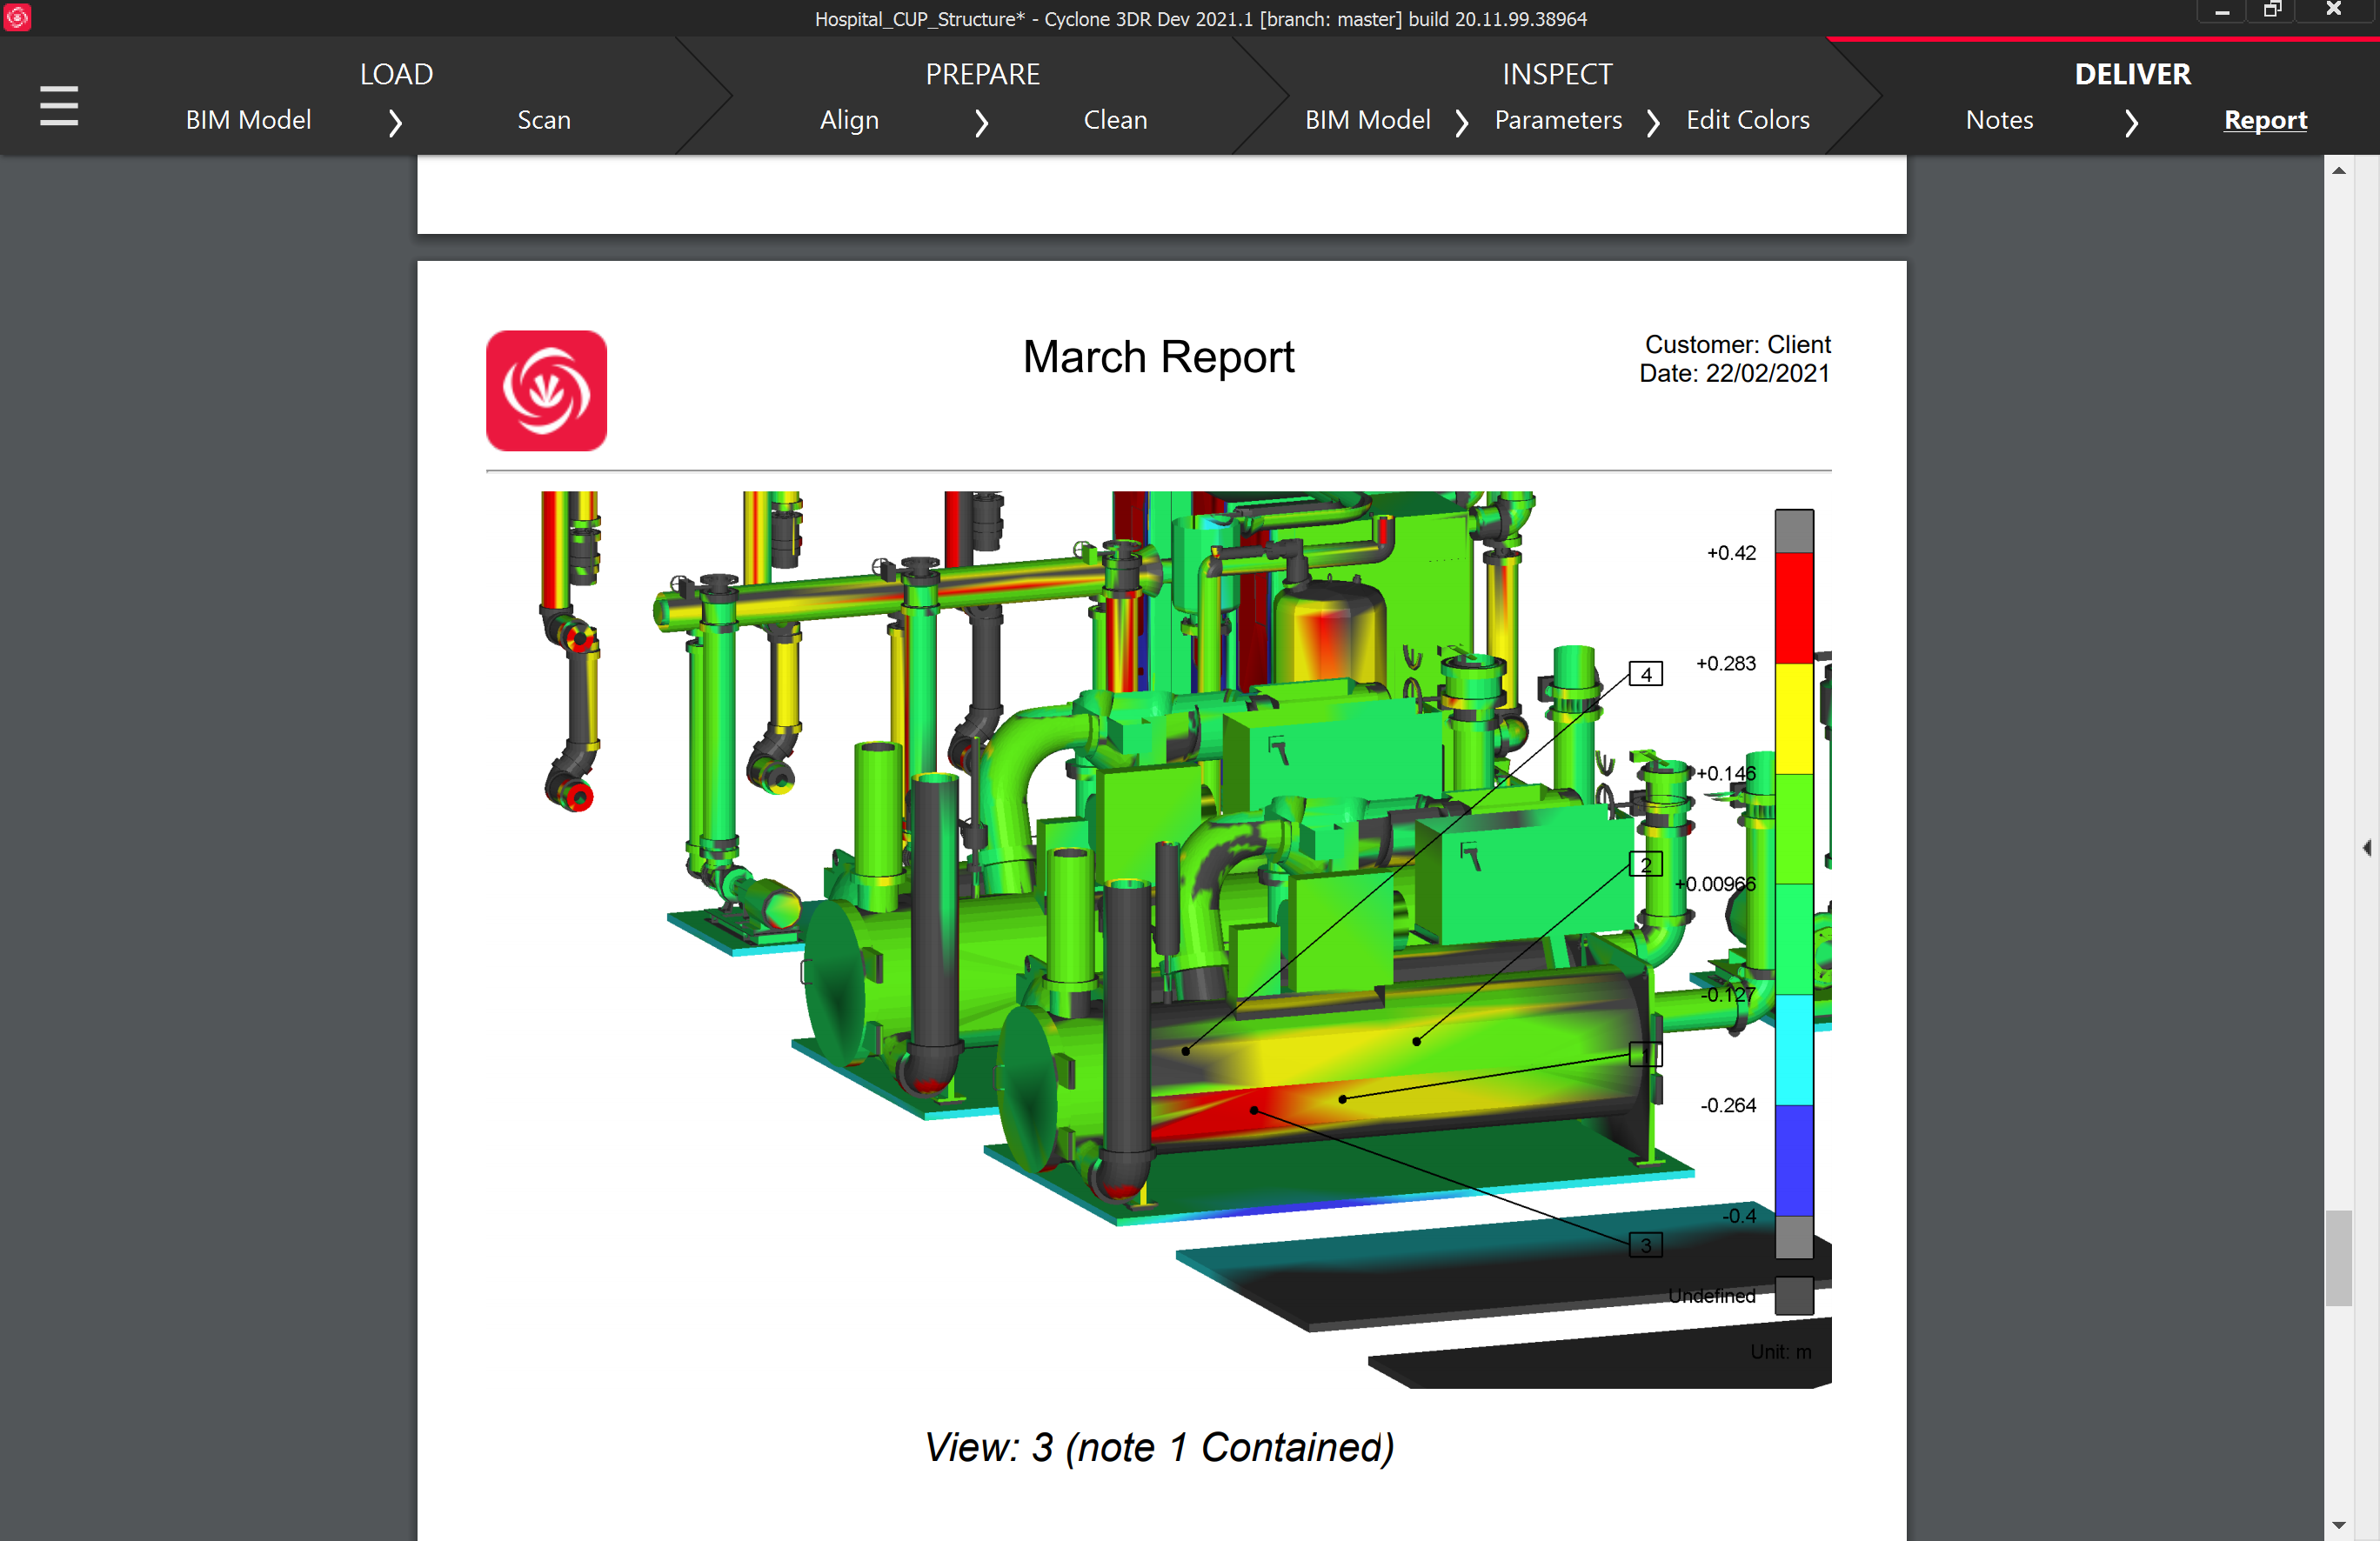Switch to the Scan load step

point(543,120)
